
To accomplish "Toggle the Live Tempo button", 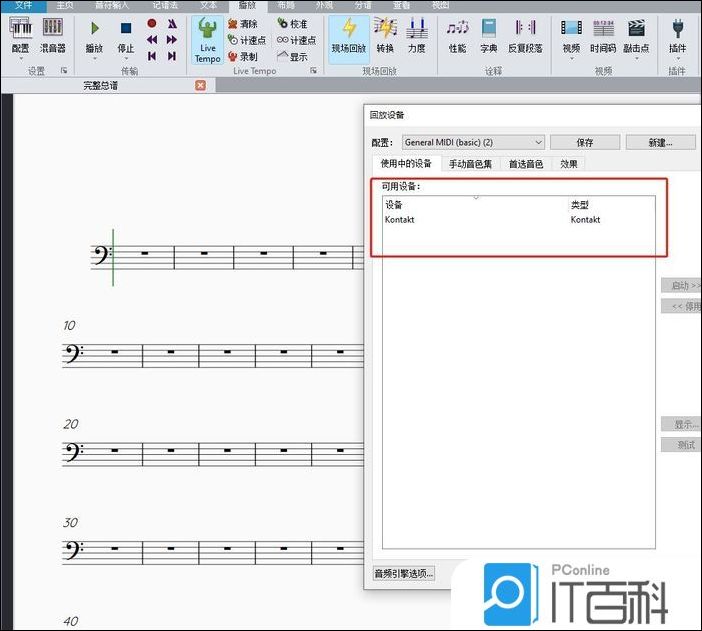I will [207, 40].
